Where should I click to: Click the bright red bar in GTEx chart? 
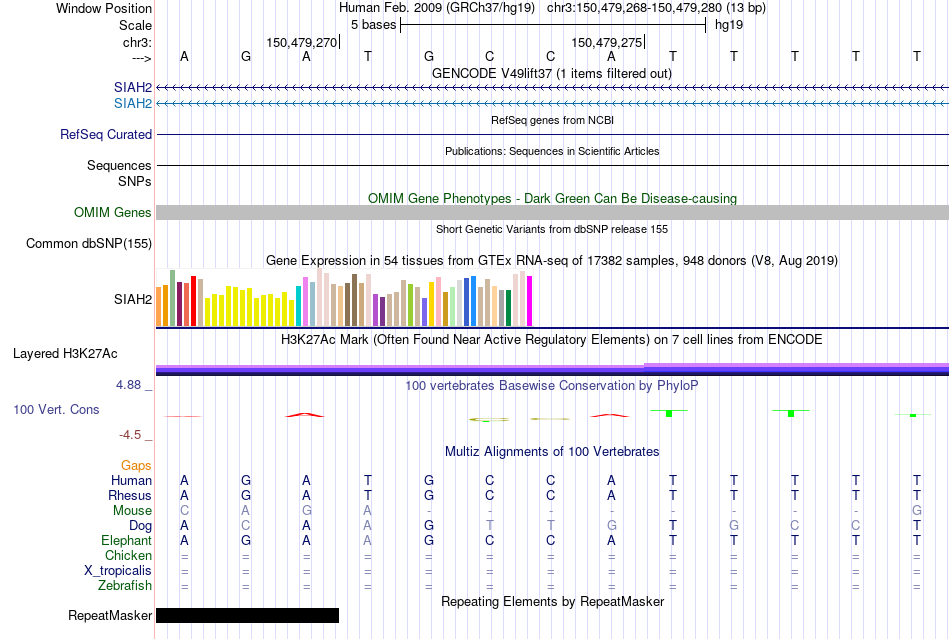point(193,301)
